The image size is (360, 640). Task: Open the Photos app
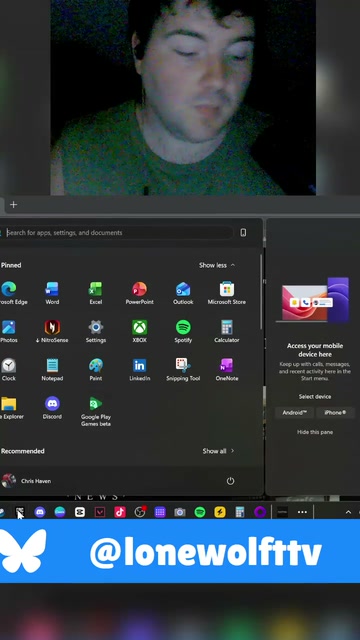point(9,331)
